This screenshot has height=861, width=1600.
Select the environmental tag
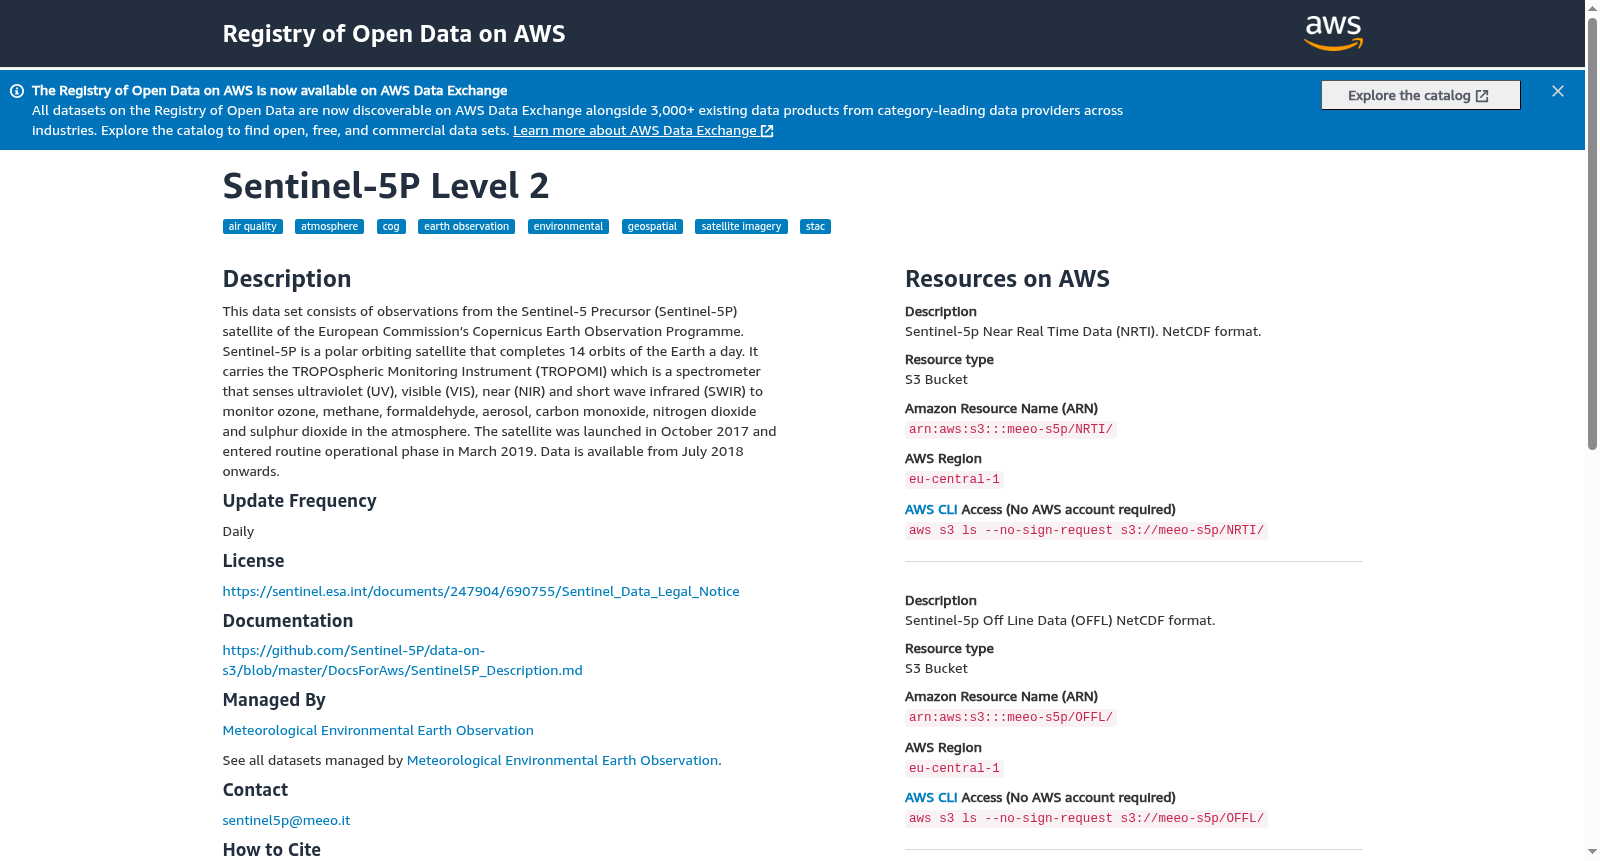click(568, 227)
